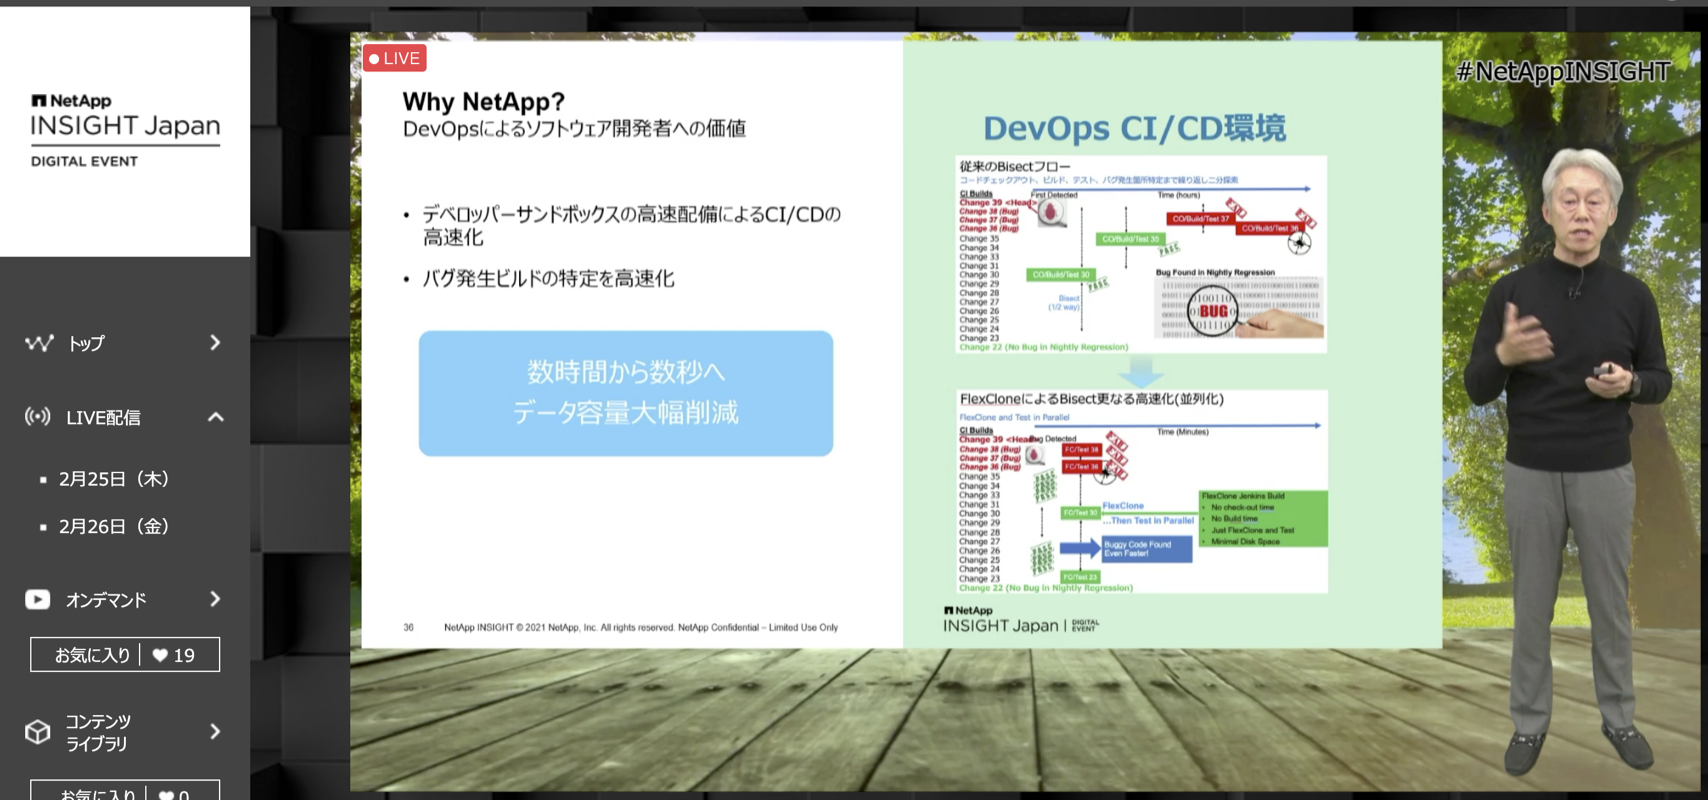This screenshot has height=800, width=1708.
Task: Click the DIGITAL EVENT text in sidebar
Action: (84, 161)
